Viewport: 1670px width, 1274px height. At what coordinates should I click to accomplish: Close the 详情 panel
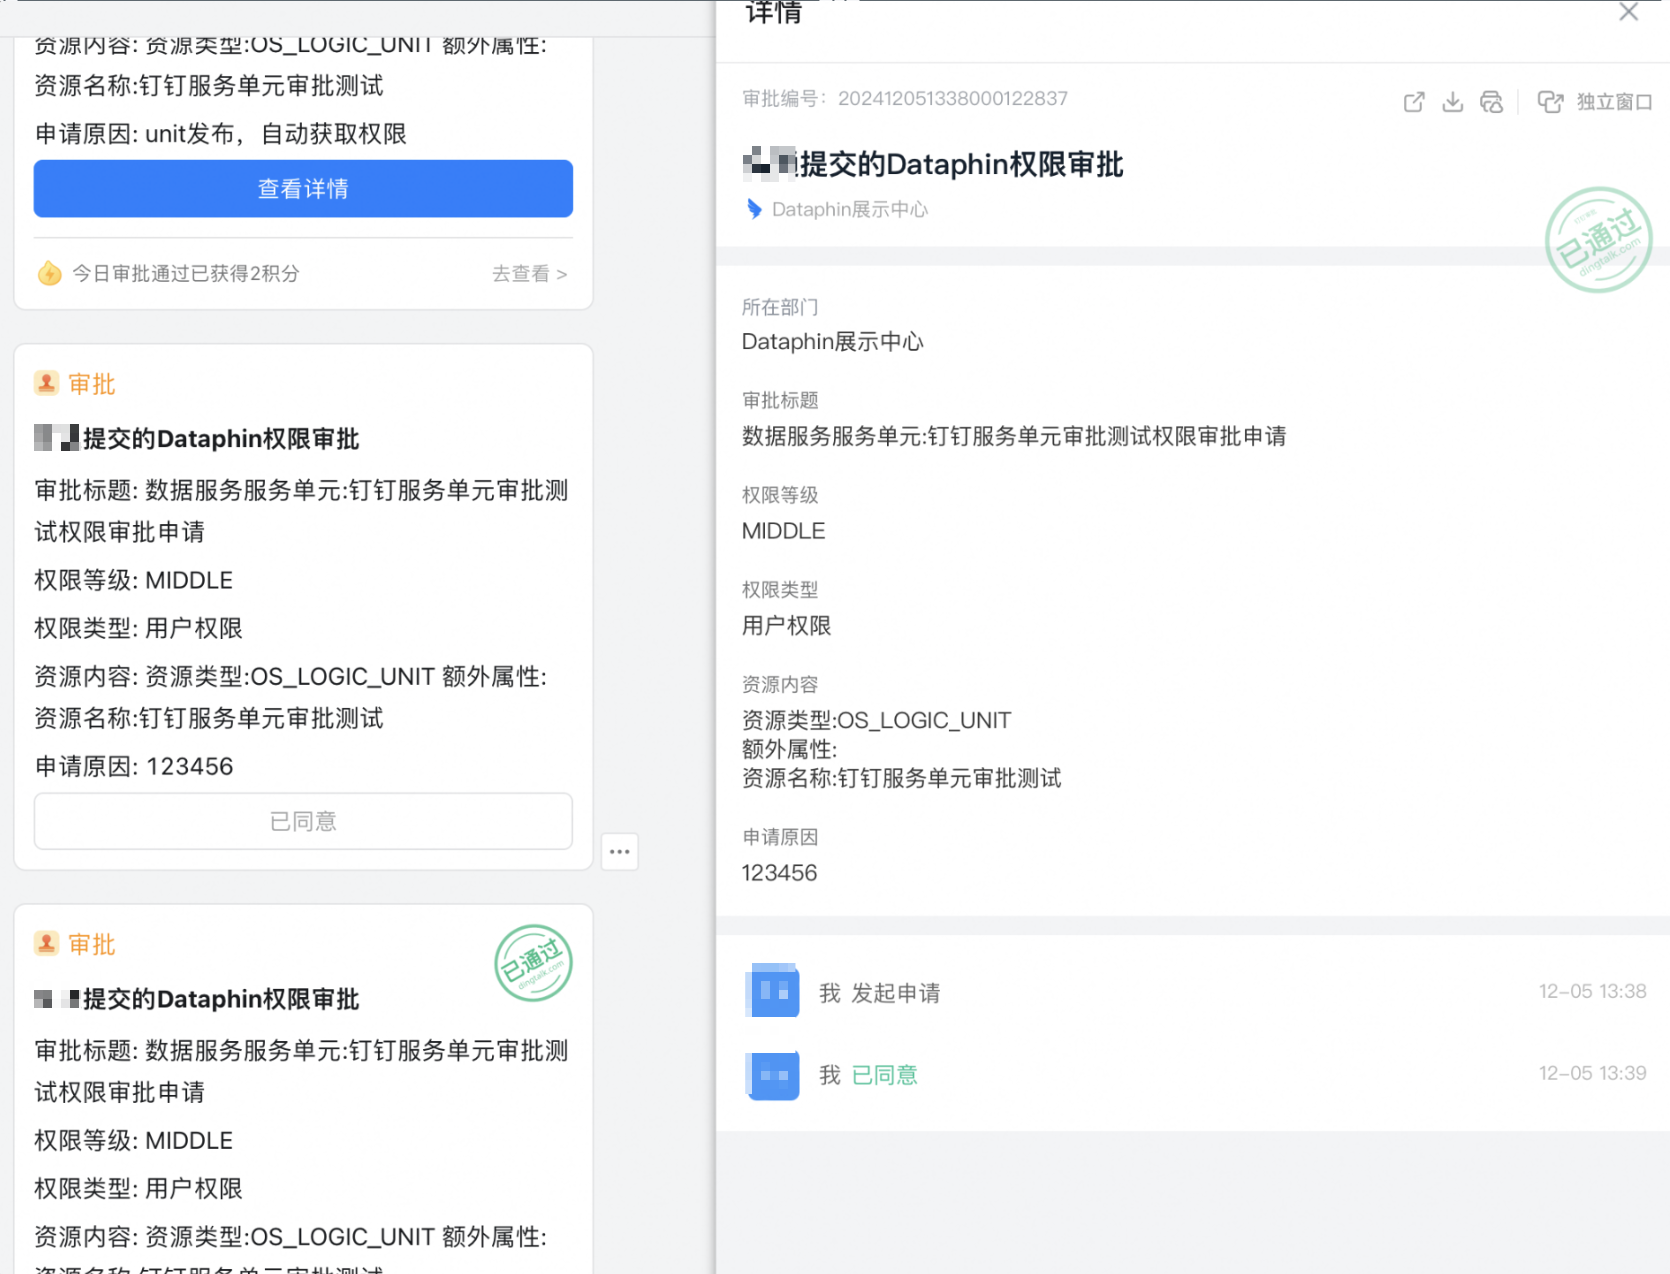(x=1629, y=12)
